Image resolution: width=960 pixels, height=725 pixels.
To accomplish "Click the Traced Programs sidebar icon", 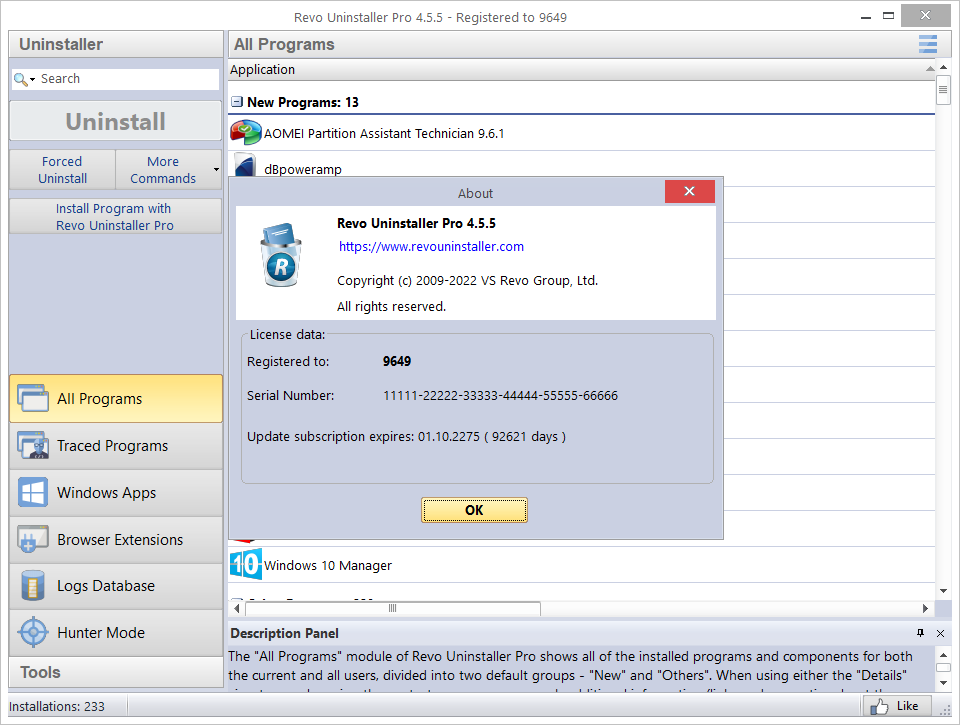I will [x=33, y=445].
